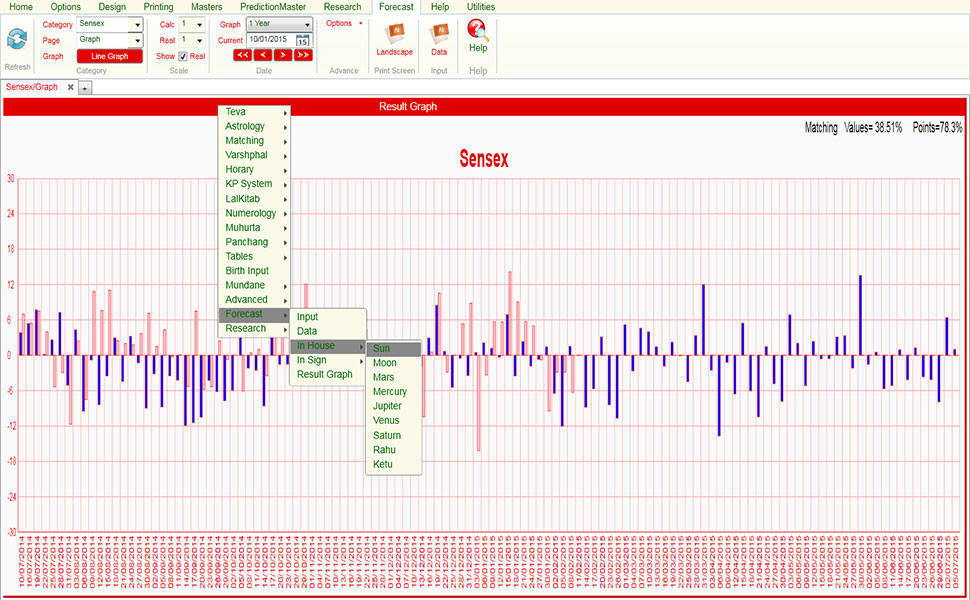Pick Saturn from planet list

(394, 435)
